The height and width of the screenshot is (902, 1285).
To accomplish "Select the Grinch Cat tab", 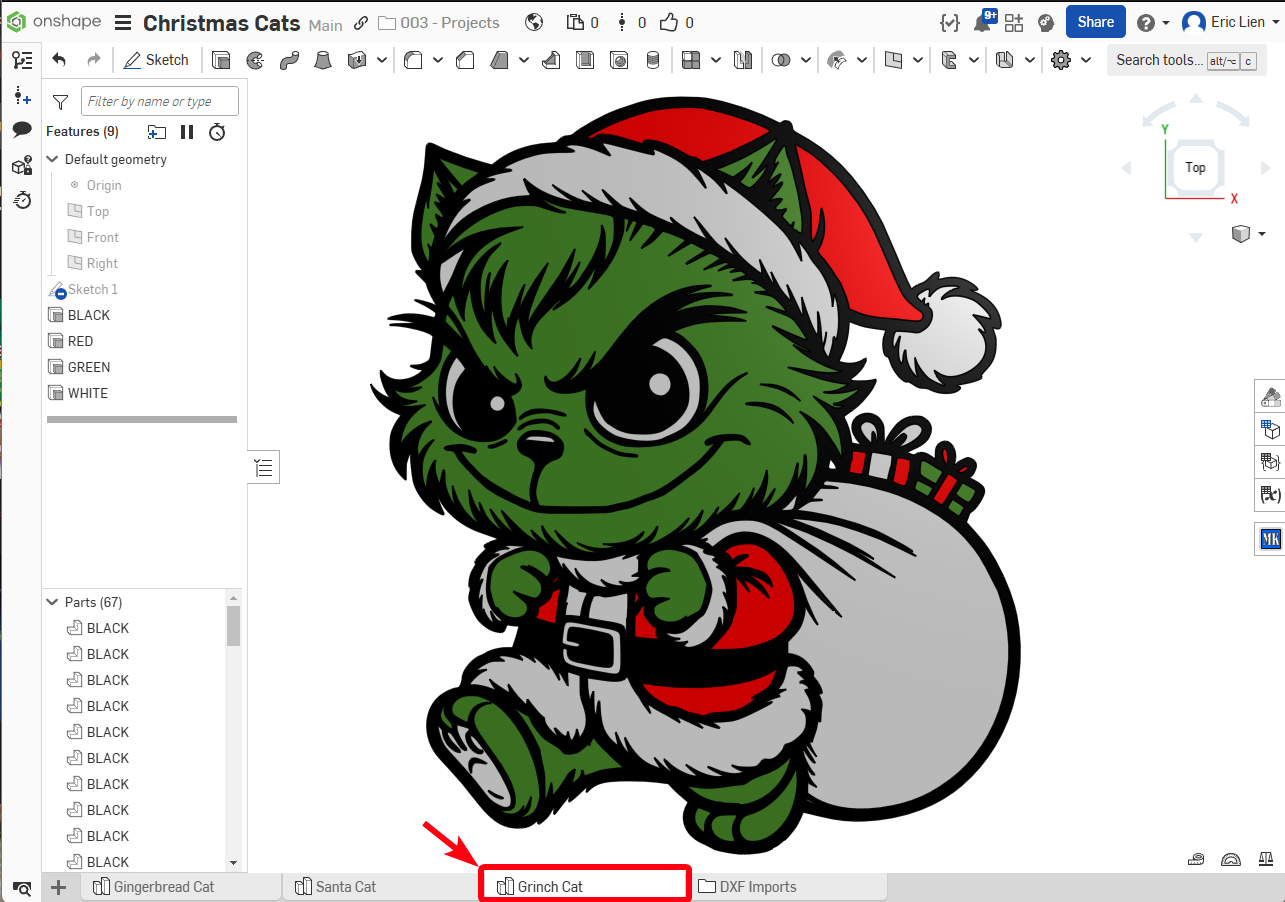I will (585, 886).
